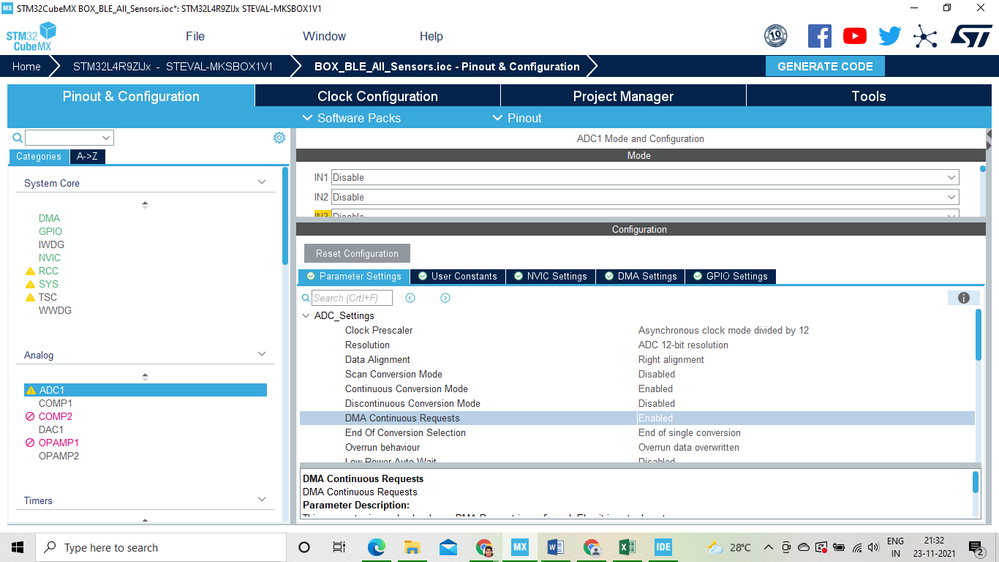
Task: Click the parameter list vertical scrollbar
Action: click(x=979, y=335)
